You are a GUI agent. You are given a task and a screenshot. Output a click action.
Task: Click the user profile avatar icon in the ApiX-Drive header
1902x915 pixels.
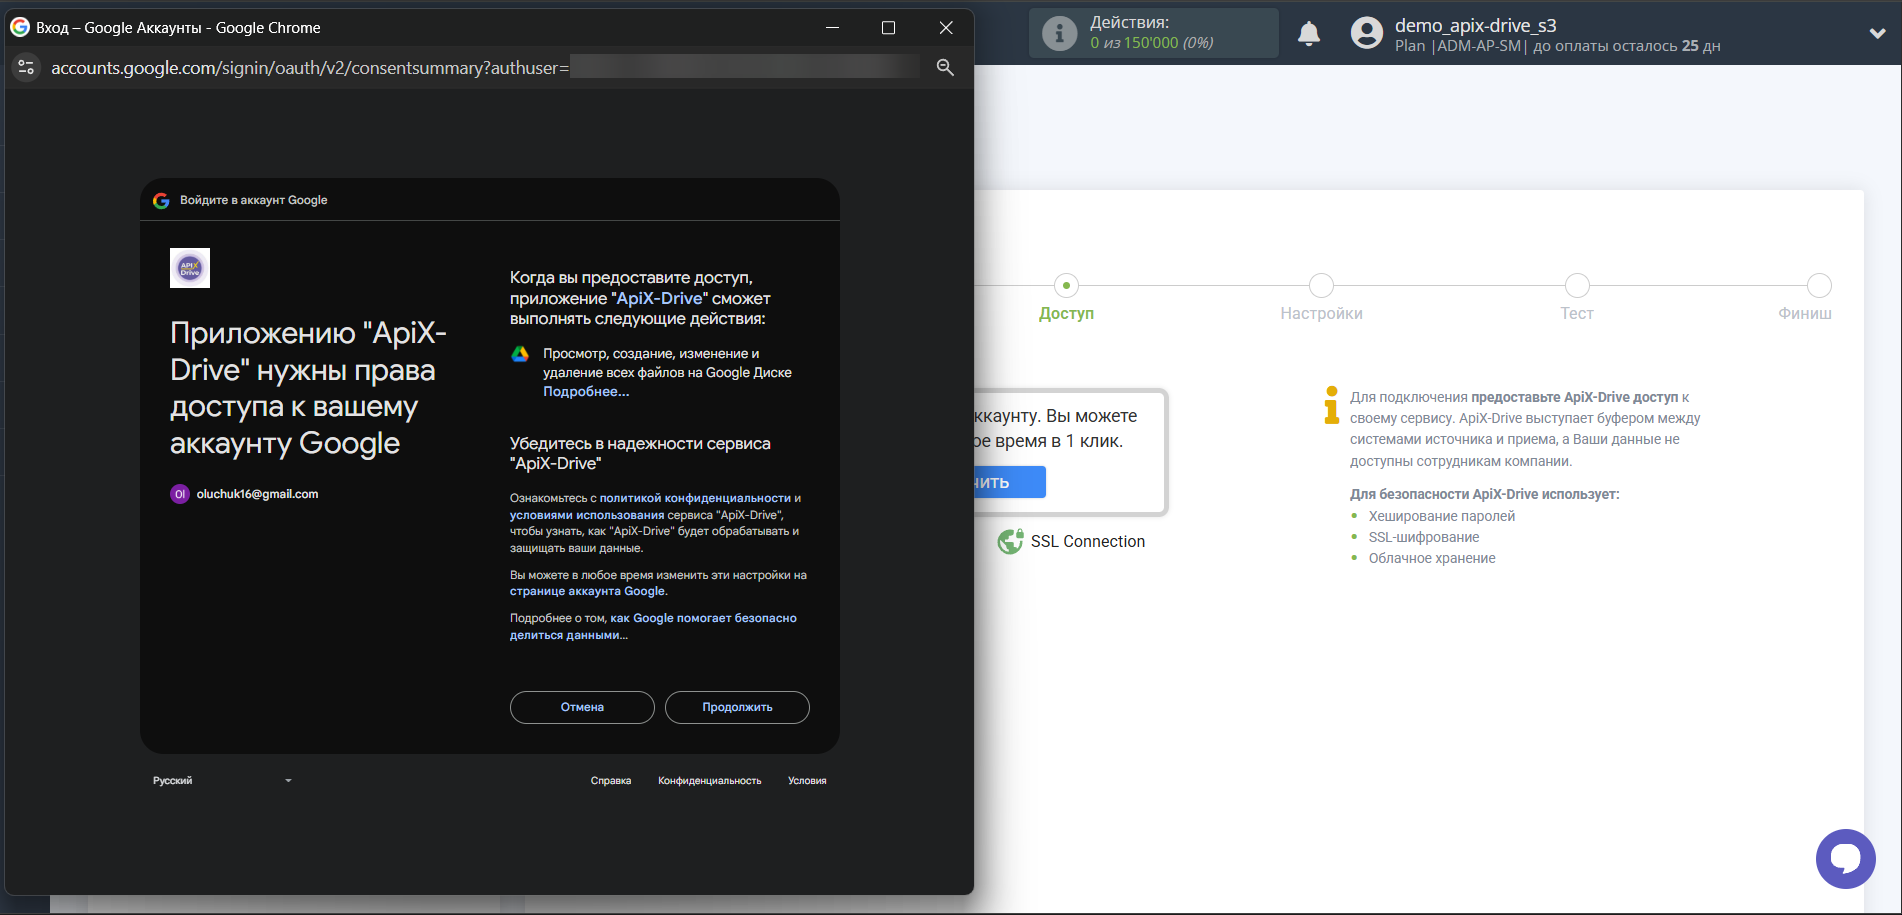(x=1367, y=33)
